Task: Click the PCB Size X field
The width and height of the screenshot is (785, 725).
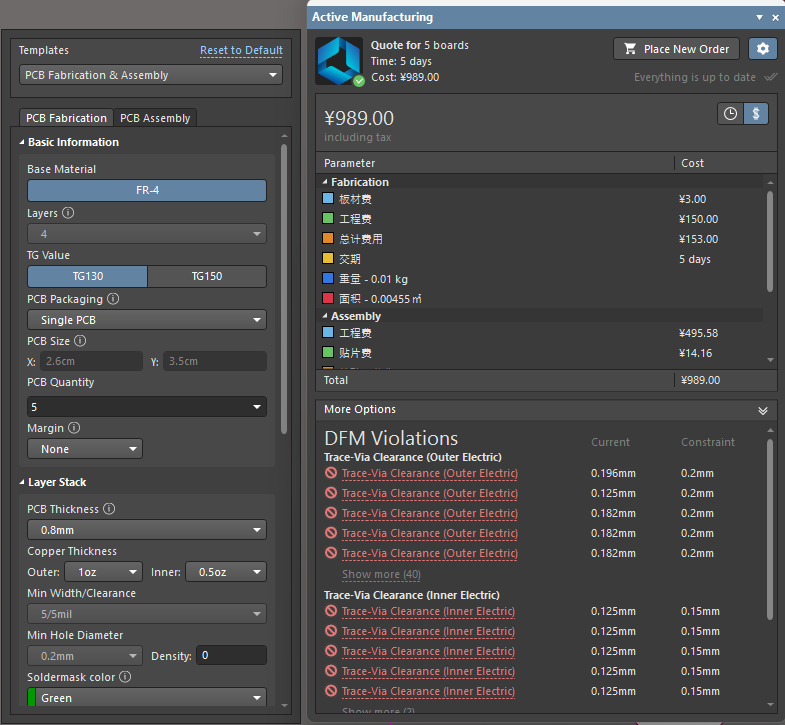Action: tap(91, 361)
